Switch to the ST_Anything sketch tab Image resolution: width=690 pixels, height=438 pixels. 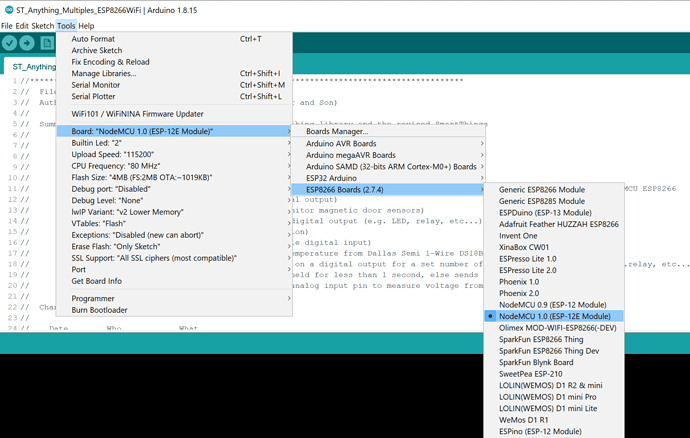(31, 66)
